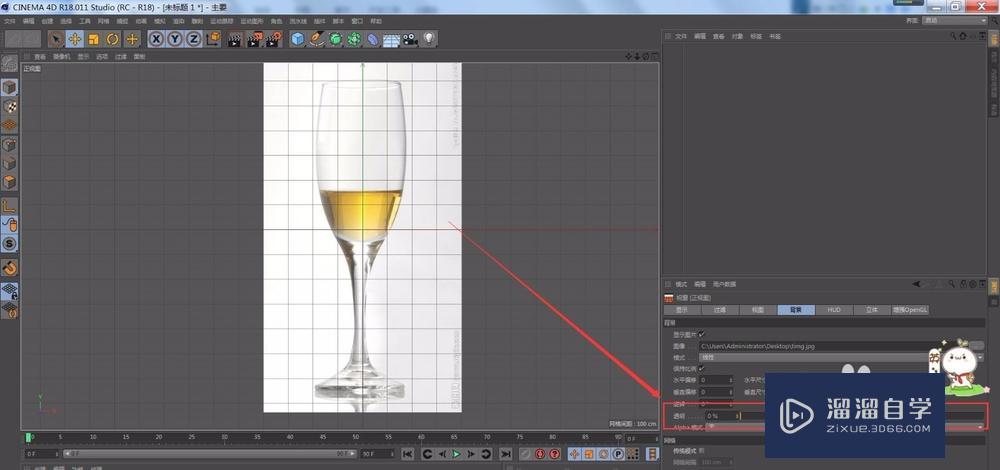Switch to the 增强OpenGL tab
This screenshot has width=1000, height=470.
[x=910, y=310]
